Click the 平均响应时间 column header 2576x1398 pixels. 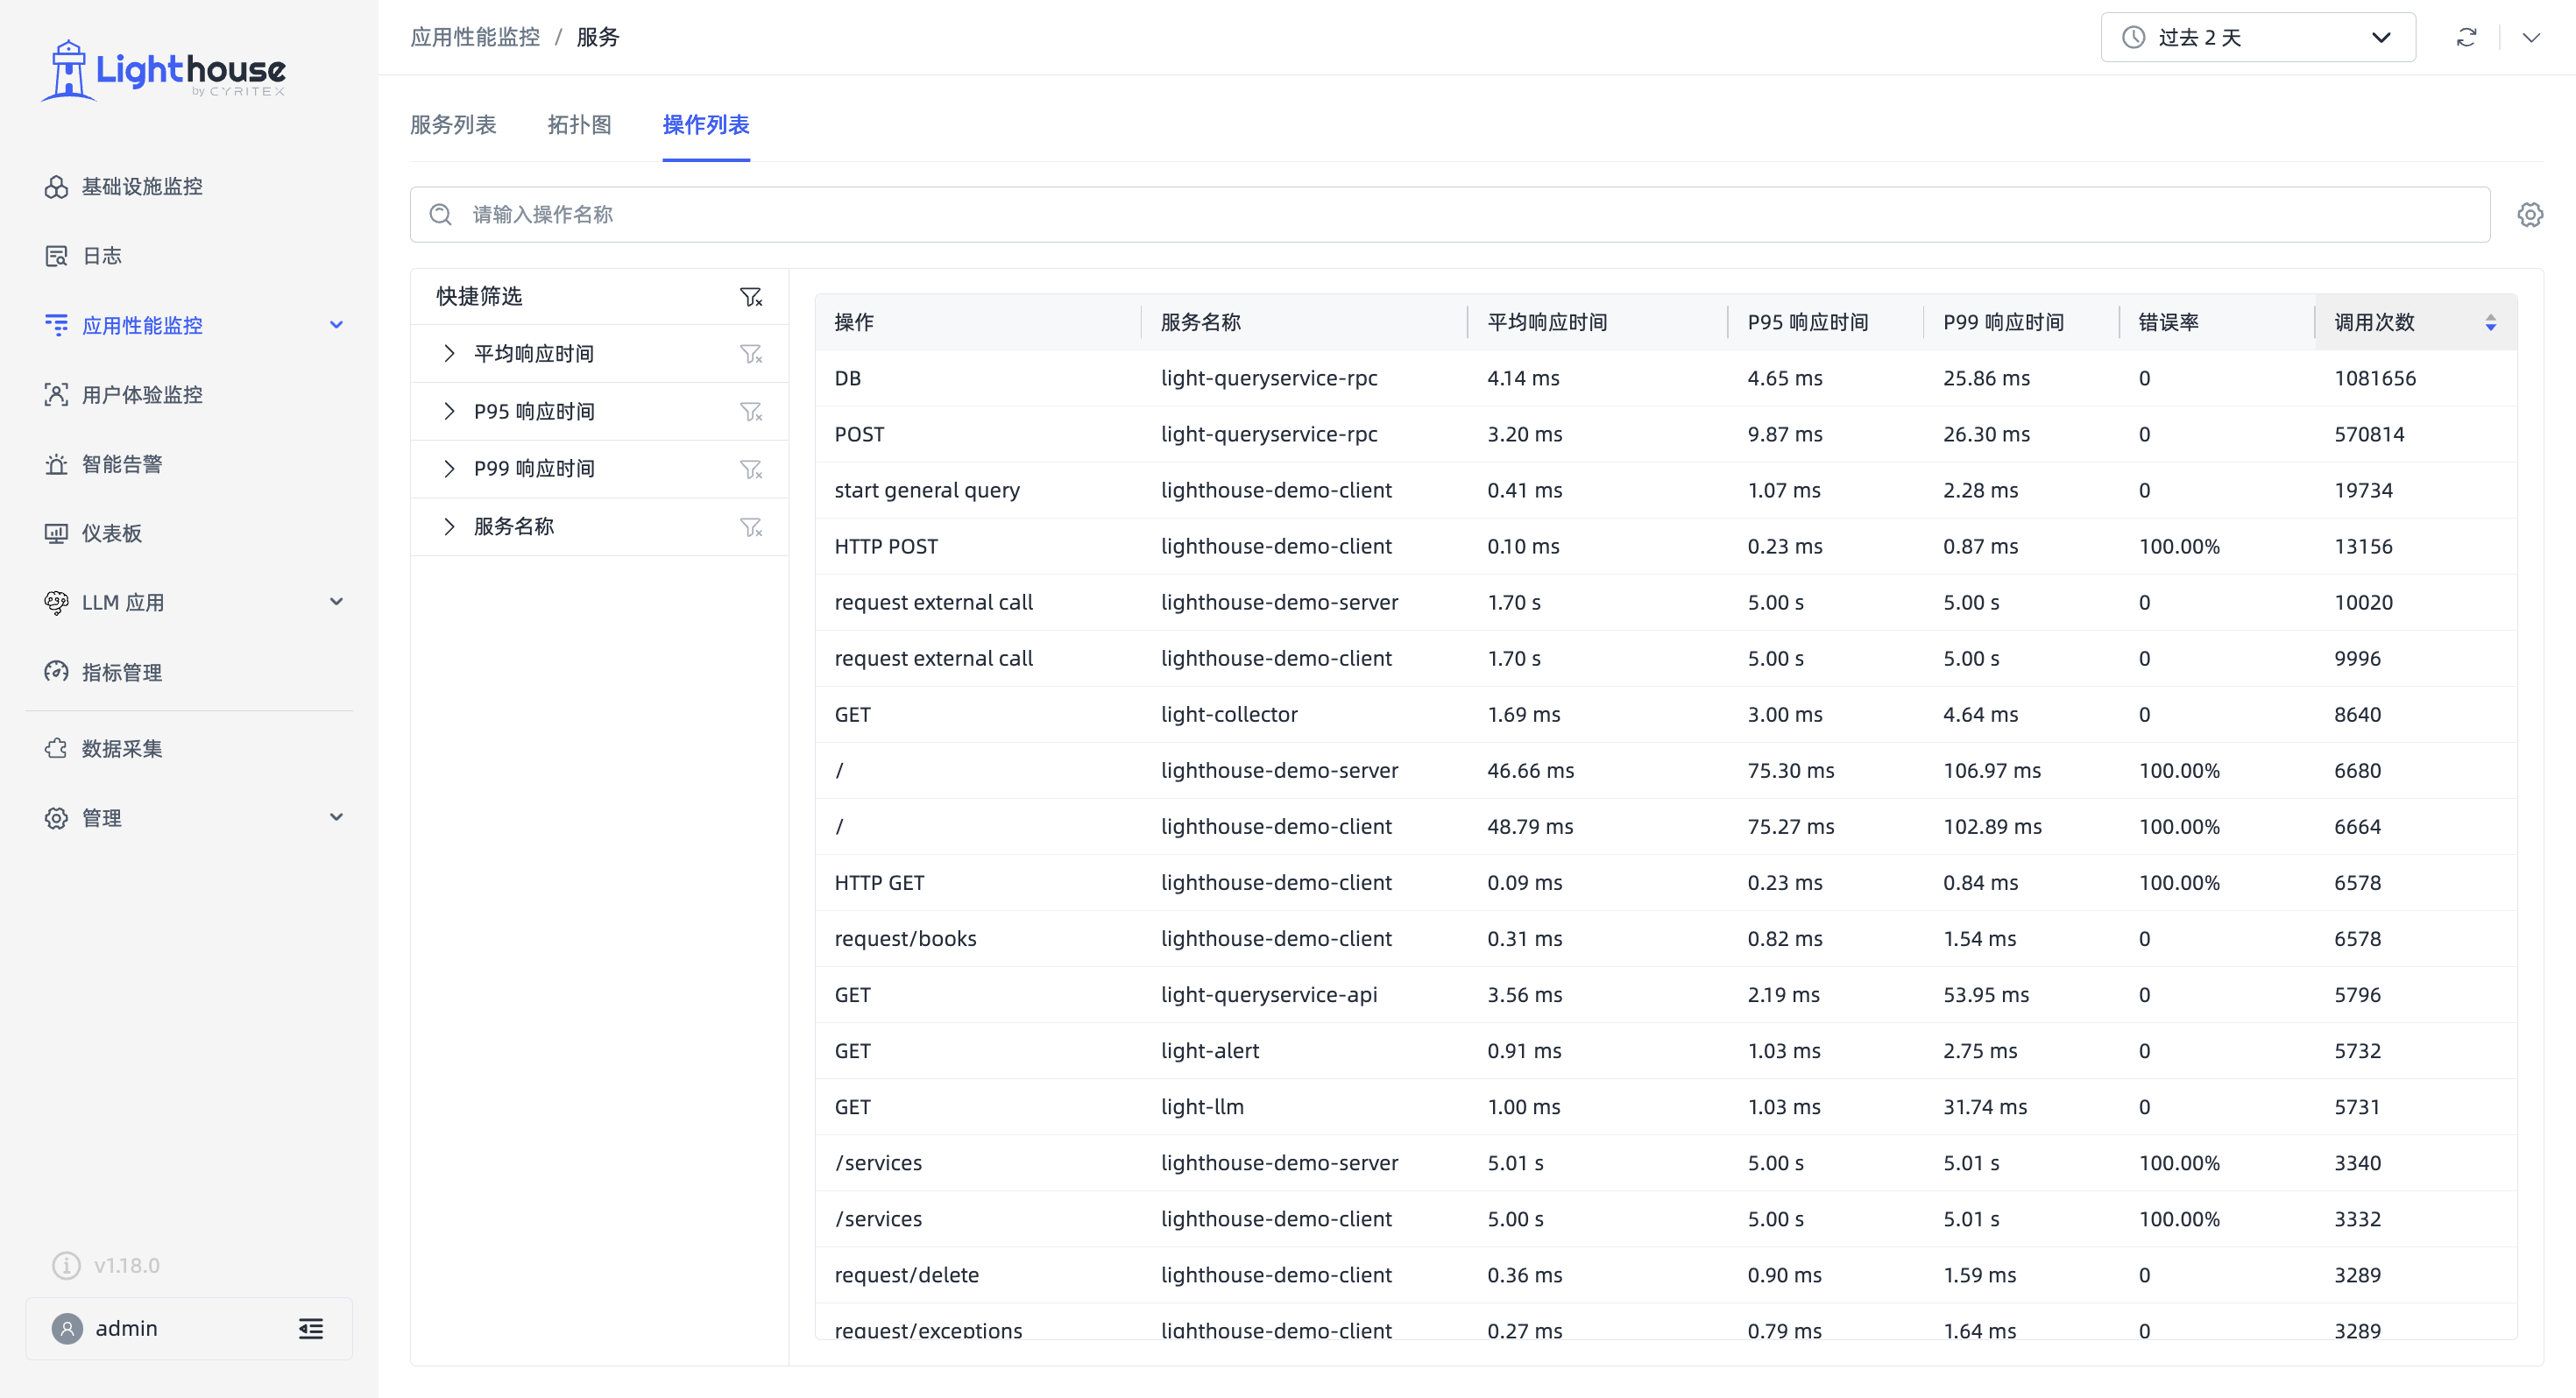[x=1547, y=323]
